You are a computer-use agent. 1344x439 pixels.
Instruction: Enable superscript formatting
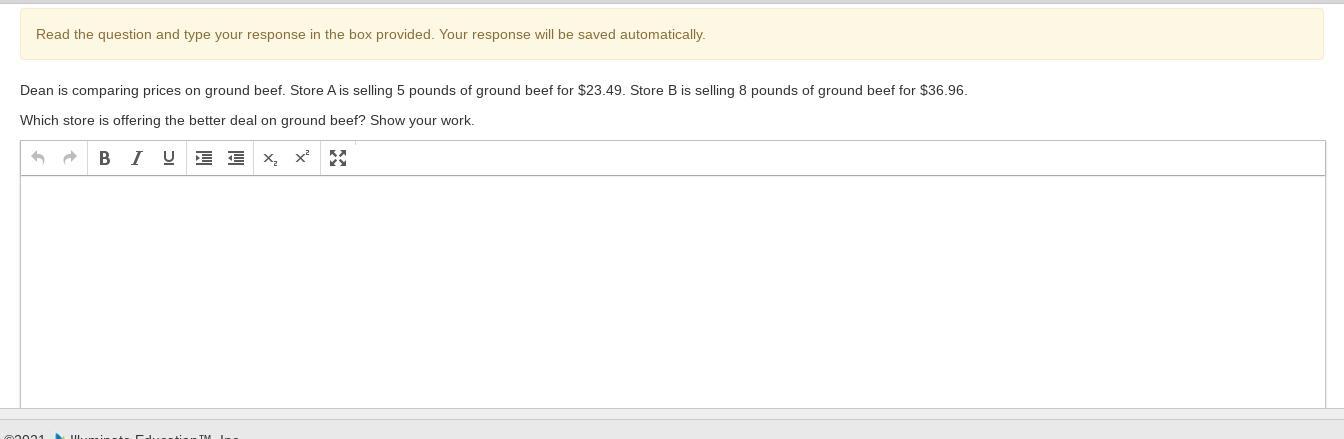click(302, 158)
